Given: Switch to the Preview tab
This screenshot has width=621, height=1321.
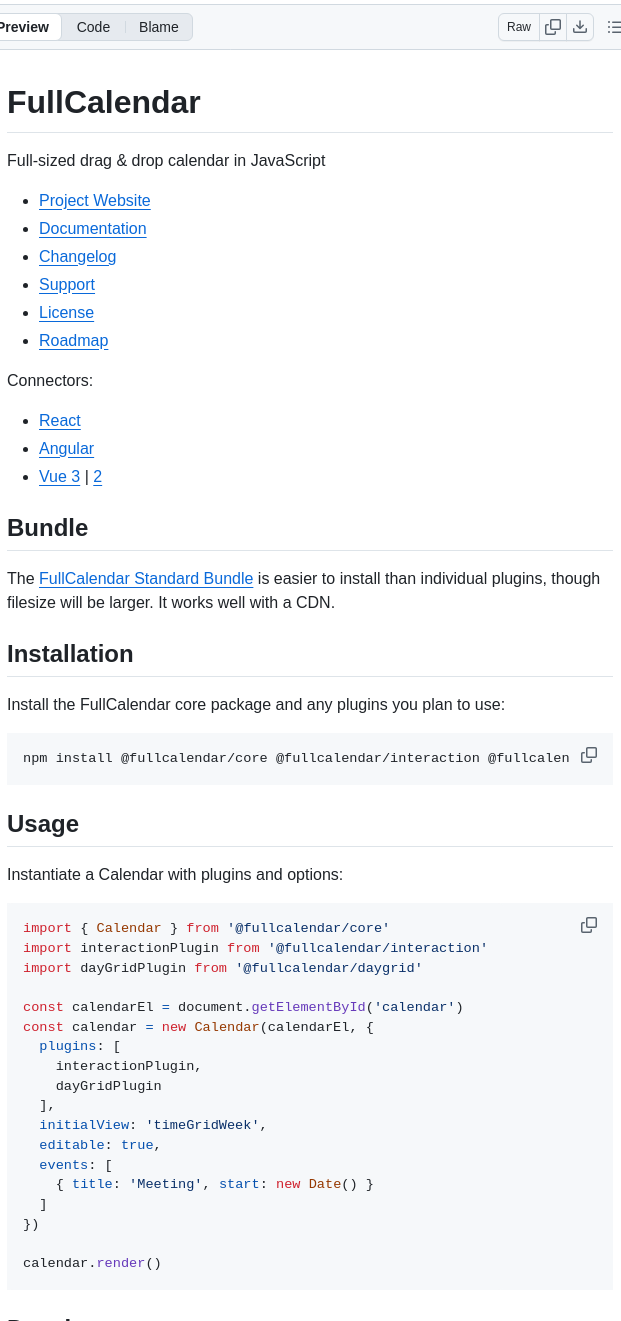Looking at the screenshot, I should pyautogui.click(x=24, y=27).
